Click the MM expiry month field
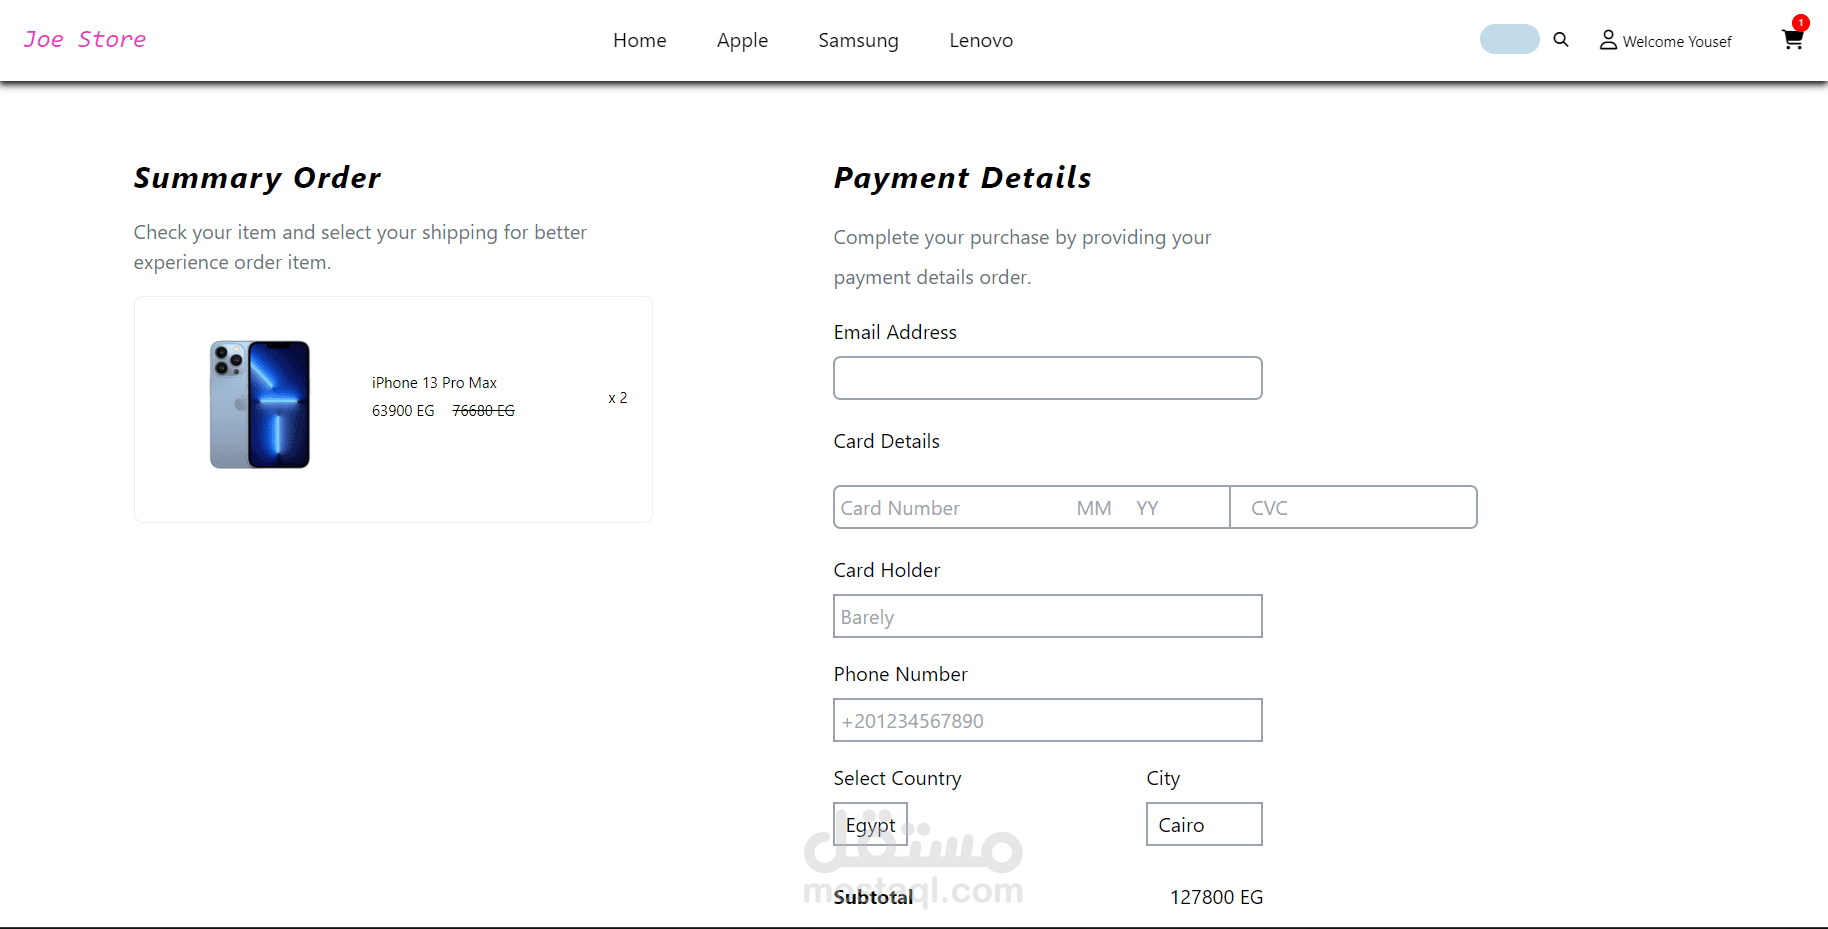 (1094, 508)
